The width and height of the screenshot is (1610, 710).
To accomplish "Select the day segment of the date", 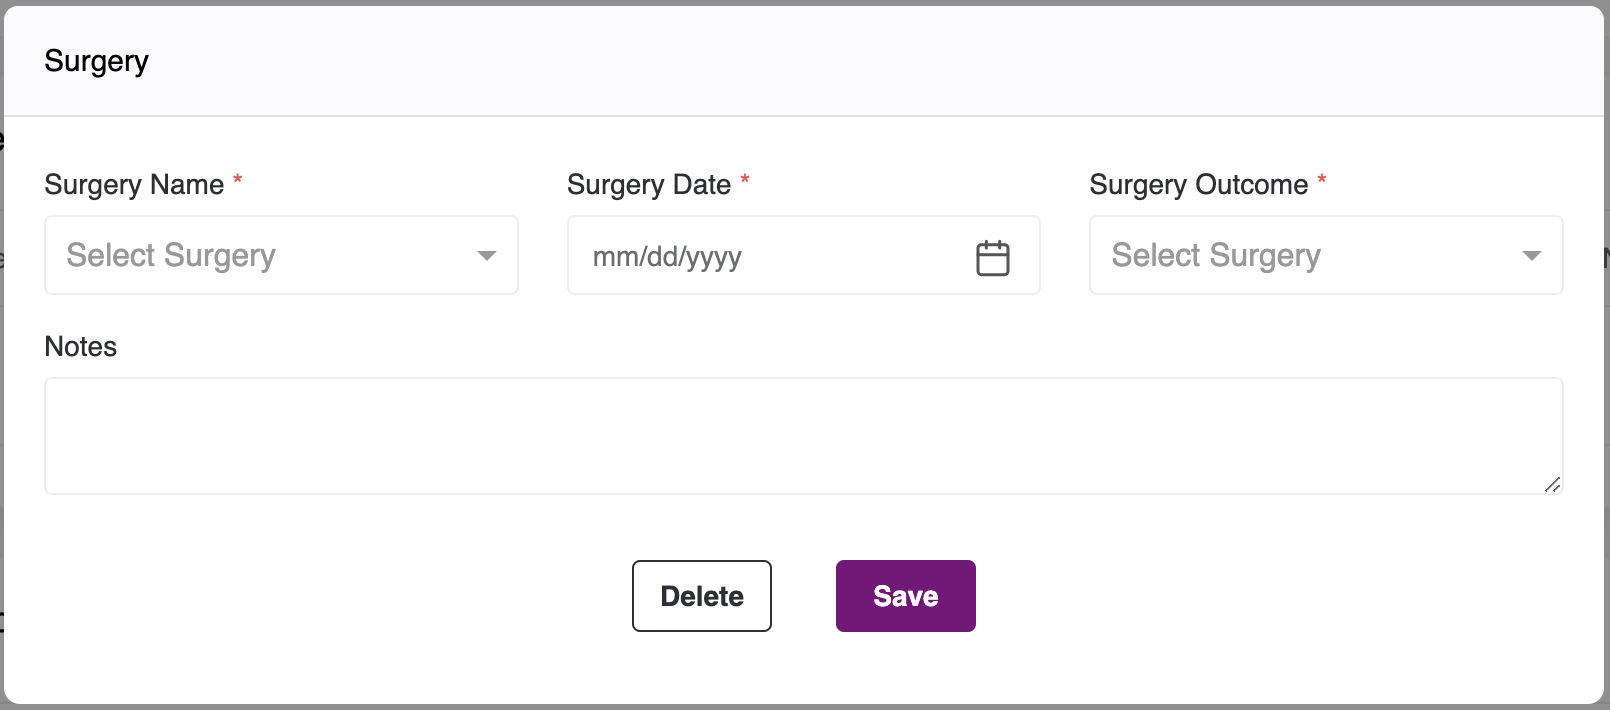I will [662, 257].
